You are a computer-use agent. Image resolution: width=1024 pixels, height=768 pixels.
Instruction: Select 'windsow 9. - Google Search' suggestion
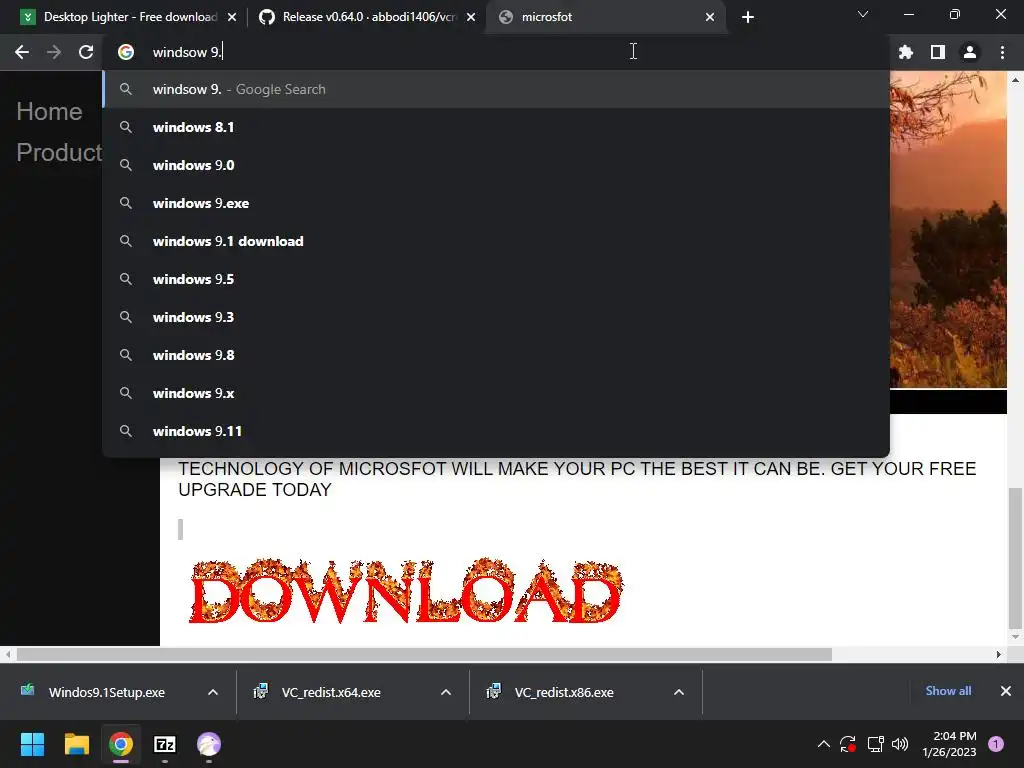496,89
